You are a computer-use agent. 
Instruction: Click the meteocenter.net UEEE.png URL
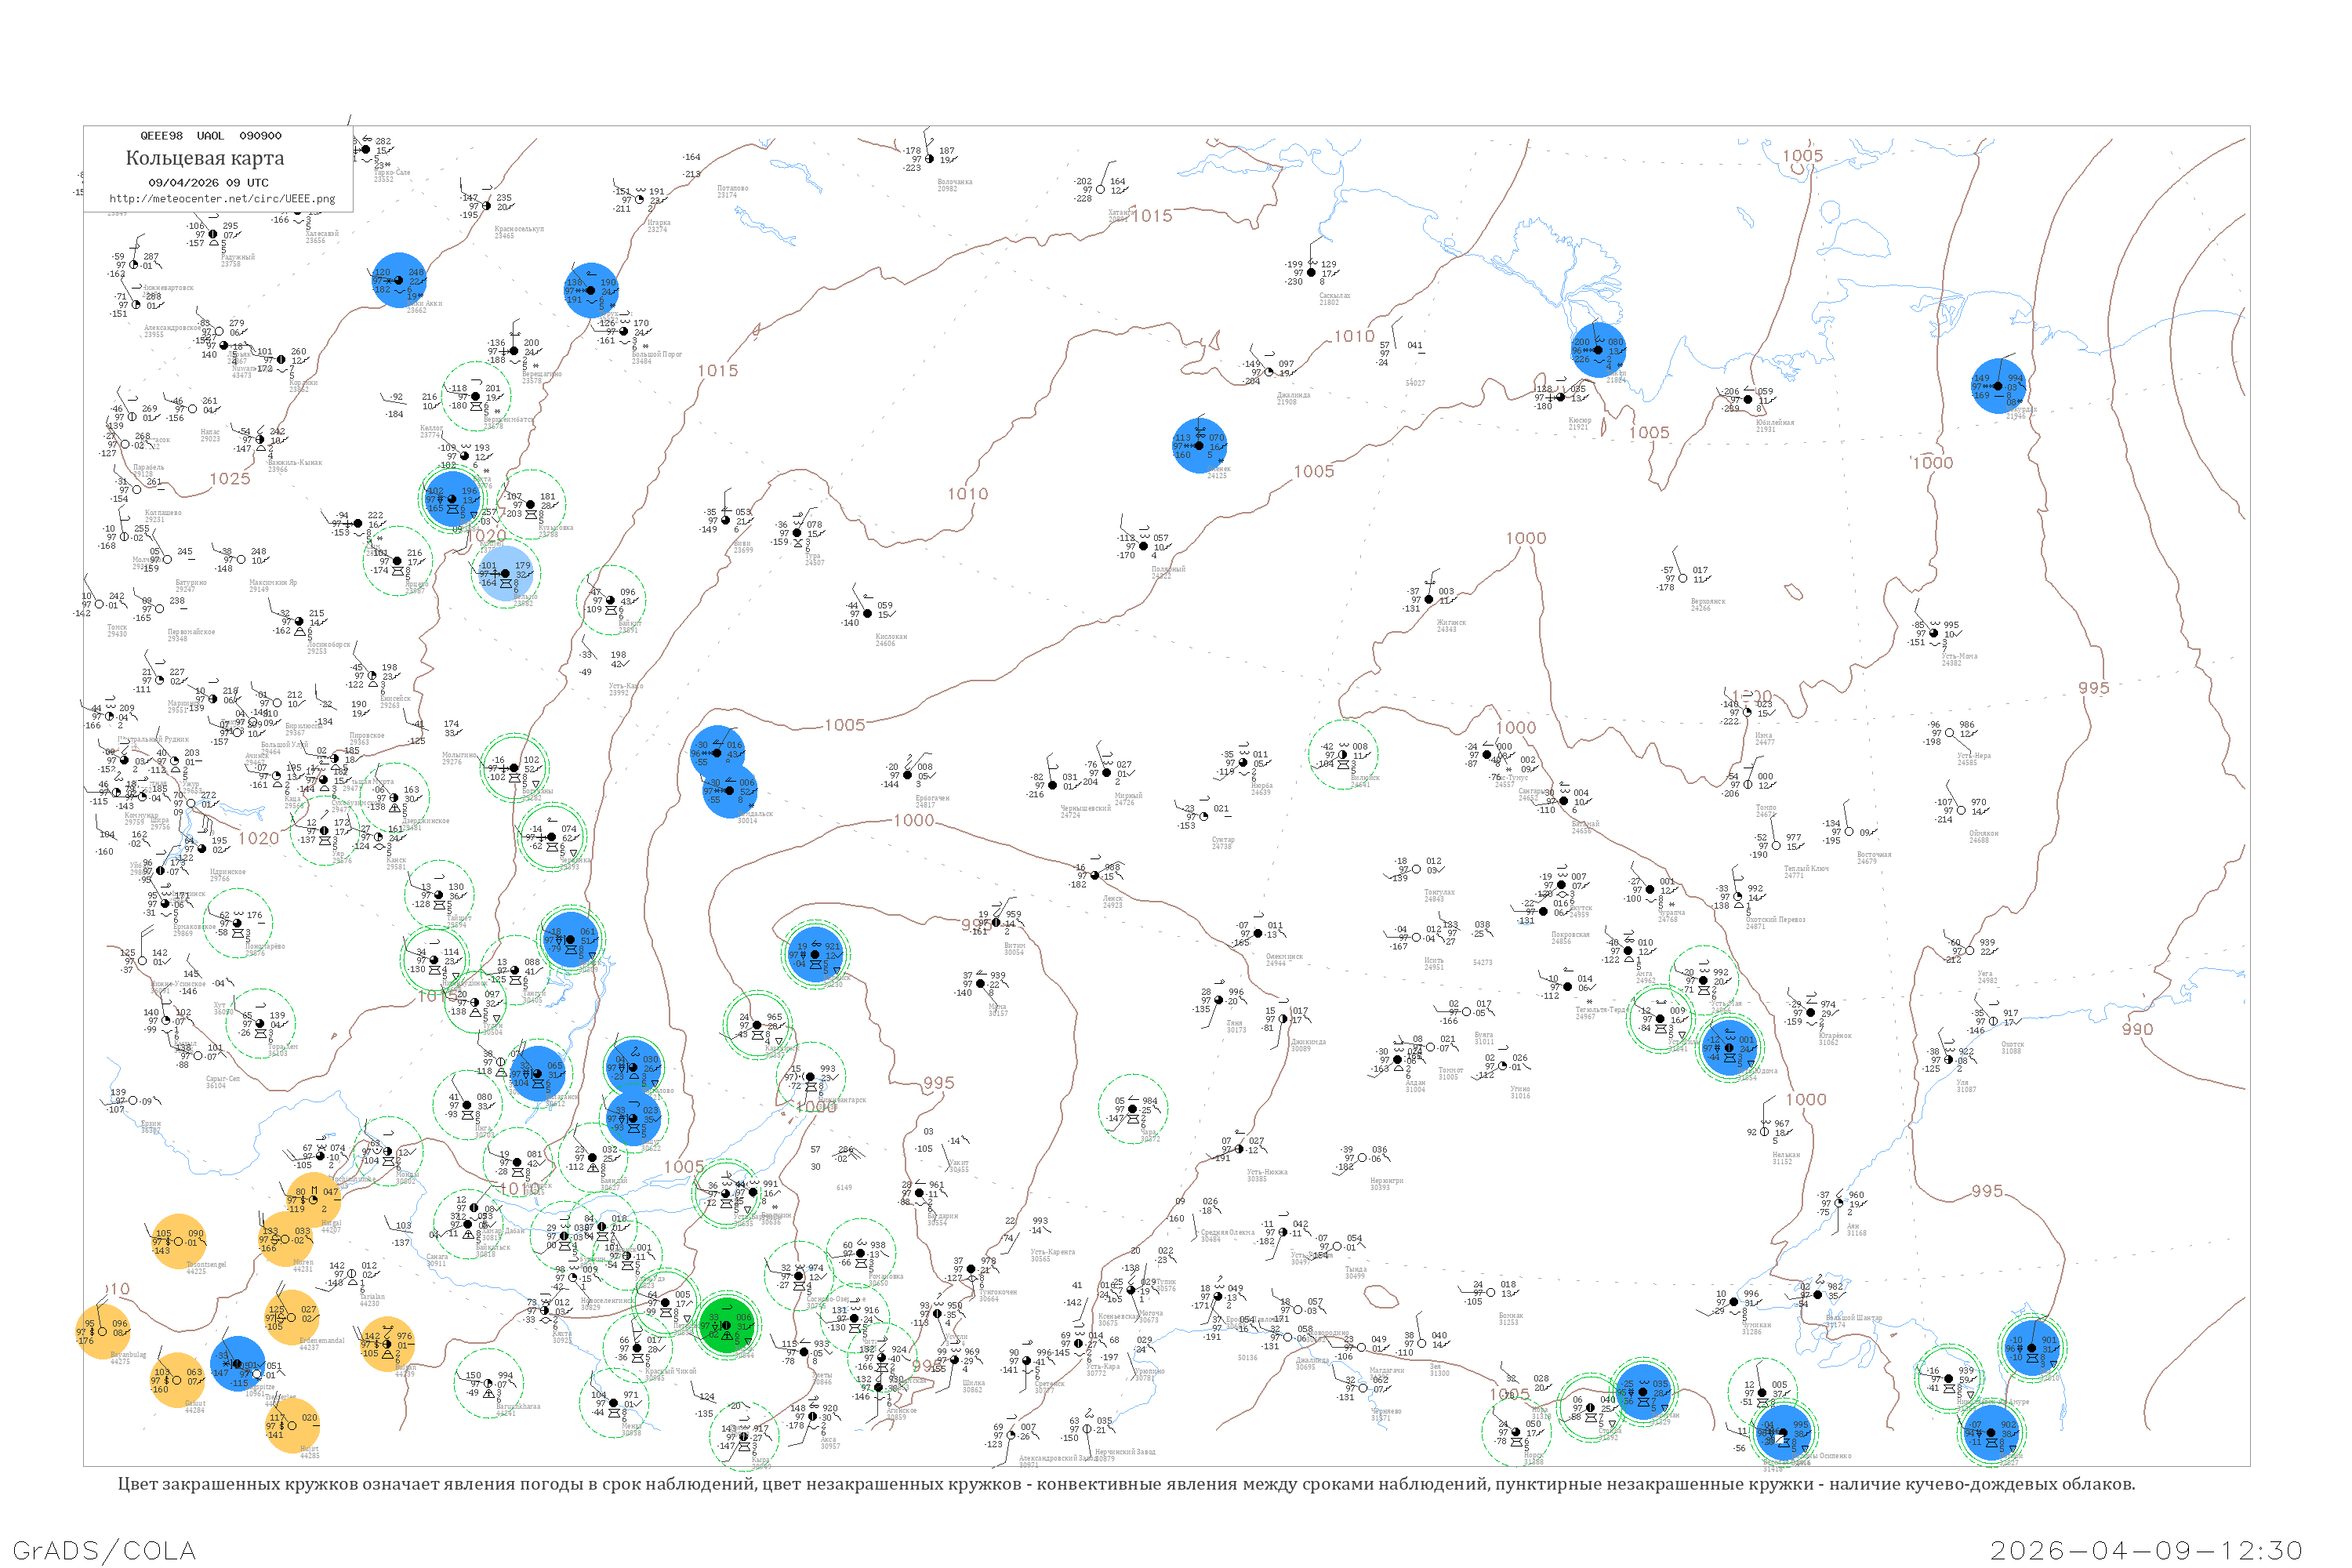222,198
